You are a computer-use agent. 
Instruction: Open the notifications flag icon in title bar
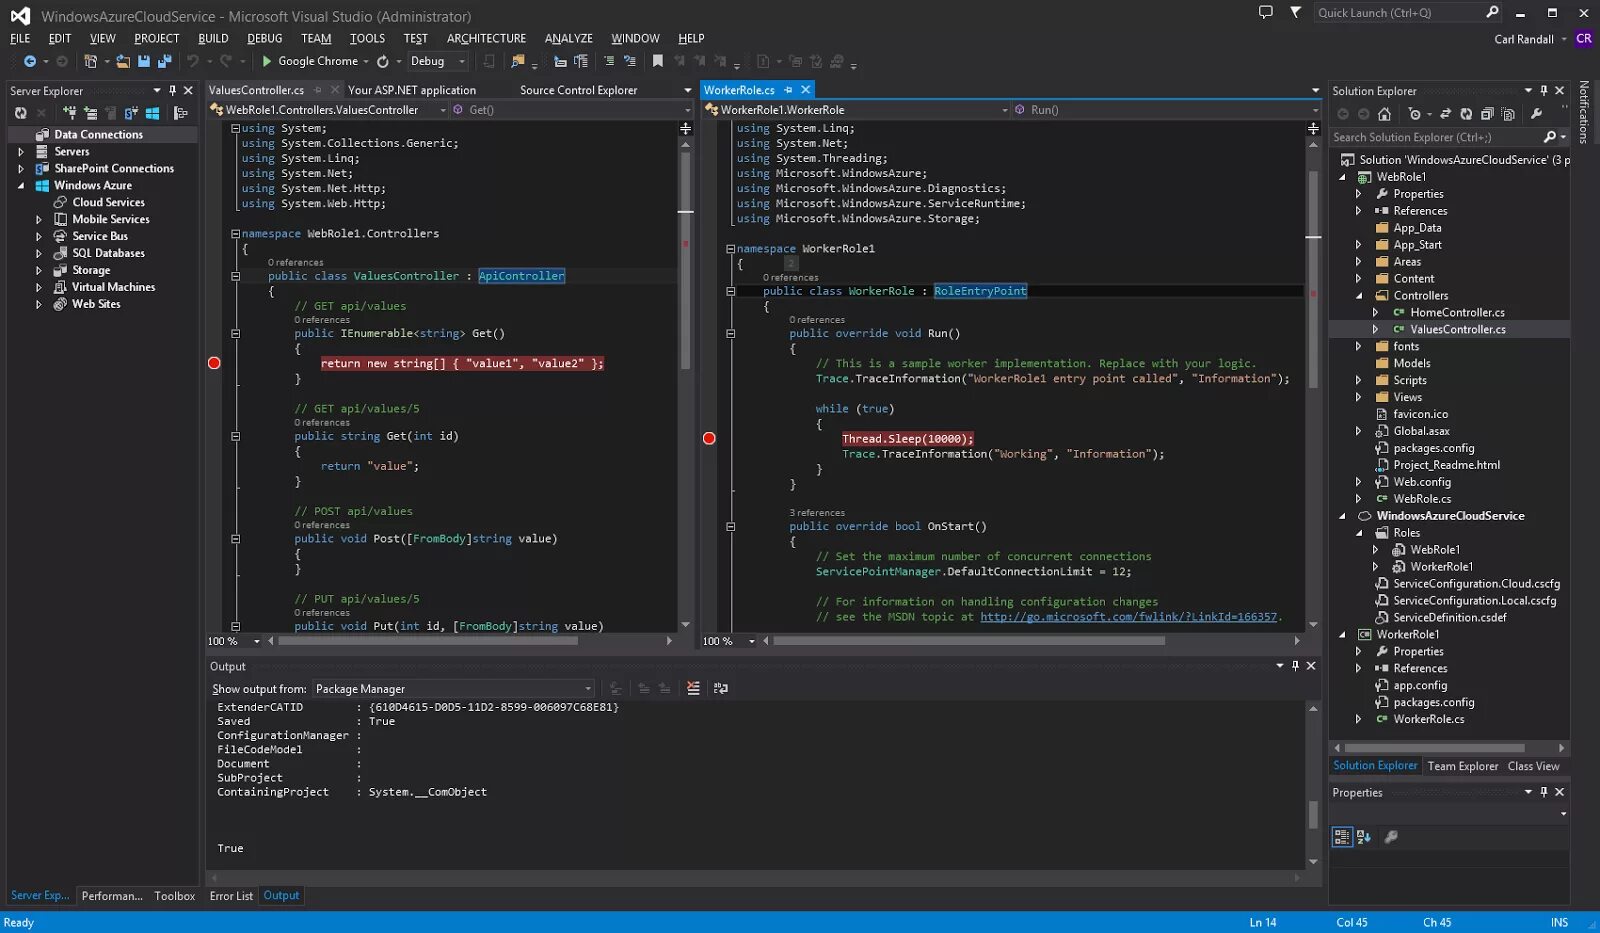pos(1295,13)
